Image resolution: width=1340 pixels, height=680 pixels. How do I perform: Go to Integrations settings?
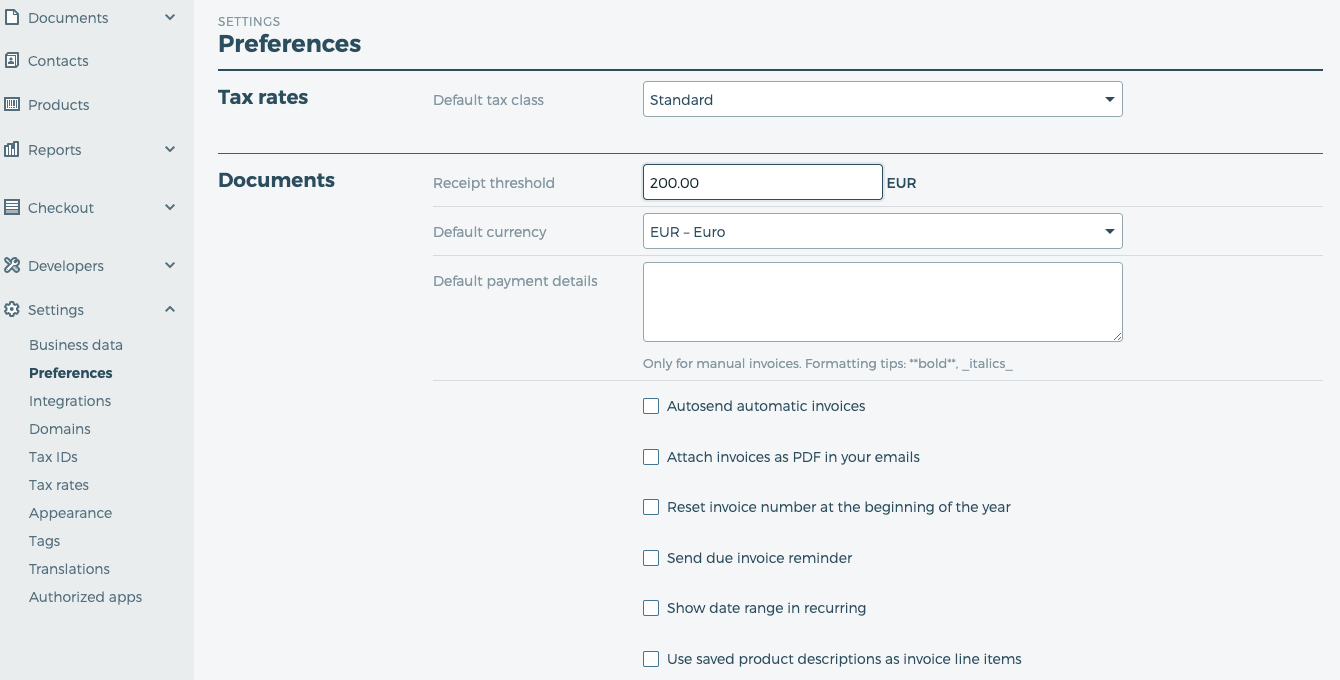point(70,401)
